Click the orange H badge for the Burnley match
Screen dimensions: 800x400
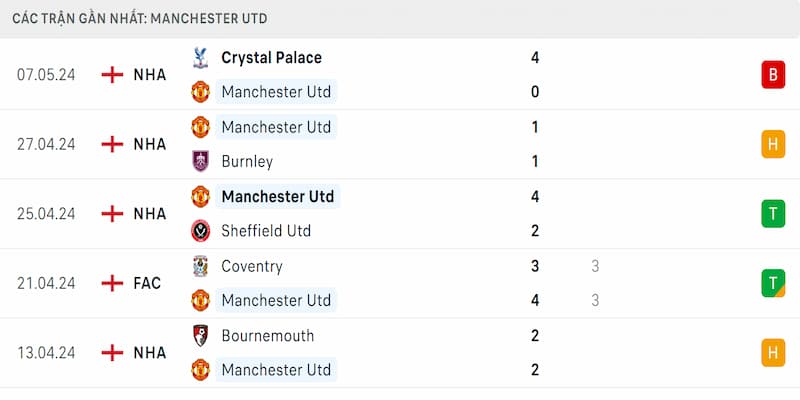(x=772, y=144)
